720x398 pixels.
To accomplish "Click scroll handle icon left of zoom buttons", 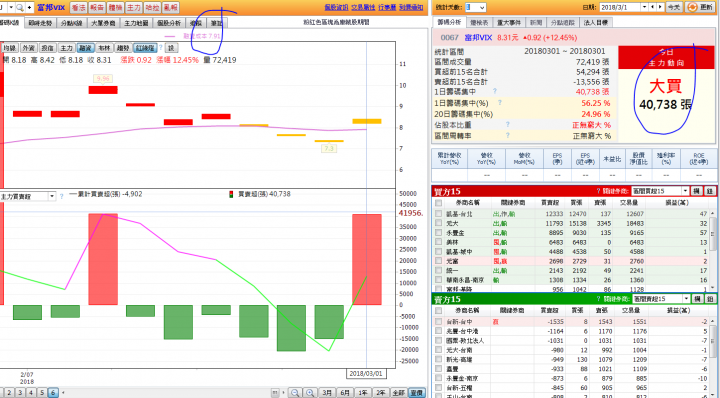I will (275, 393).
